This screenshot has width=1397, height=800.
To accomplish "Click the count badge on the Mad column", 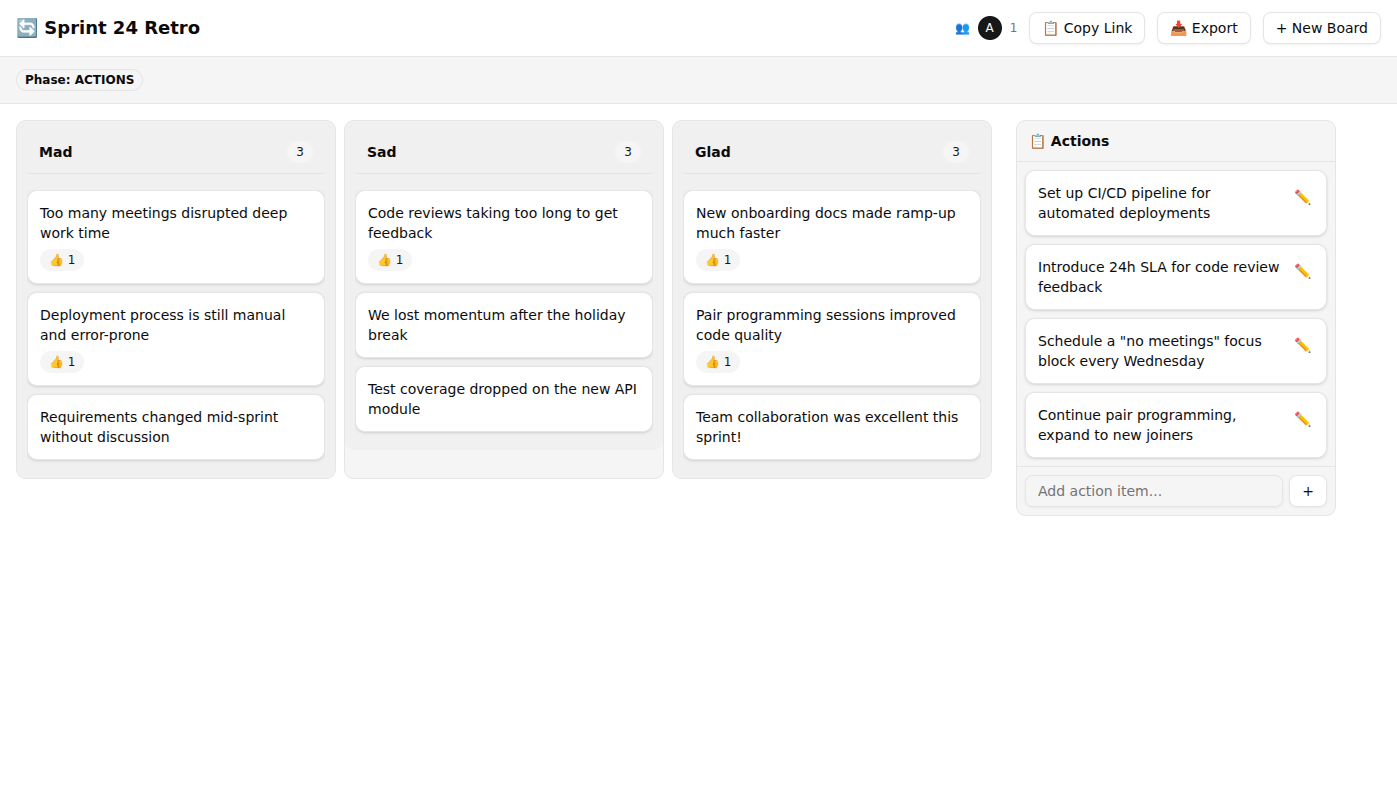I will click(299, 152).
